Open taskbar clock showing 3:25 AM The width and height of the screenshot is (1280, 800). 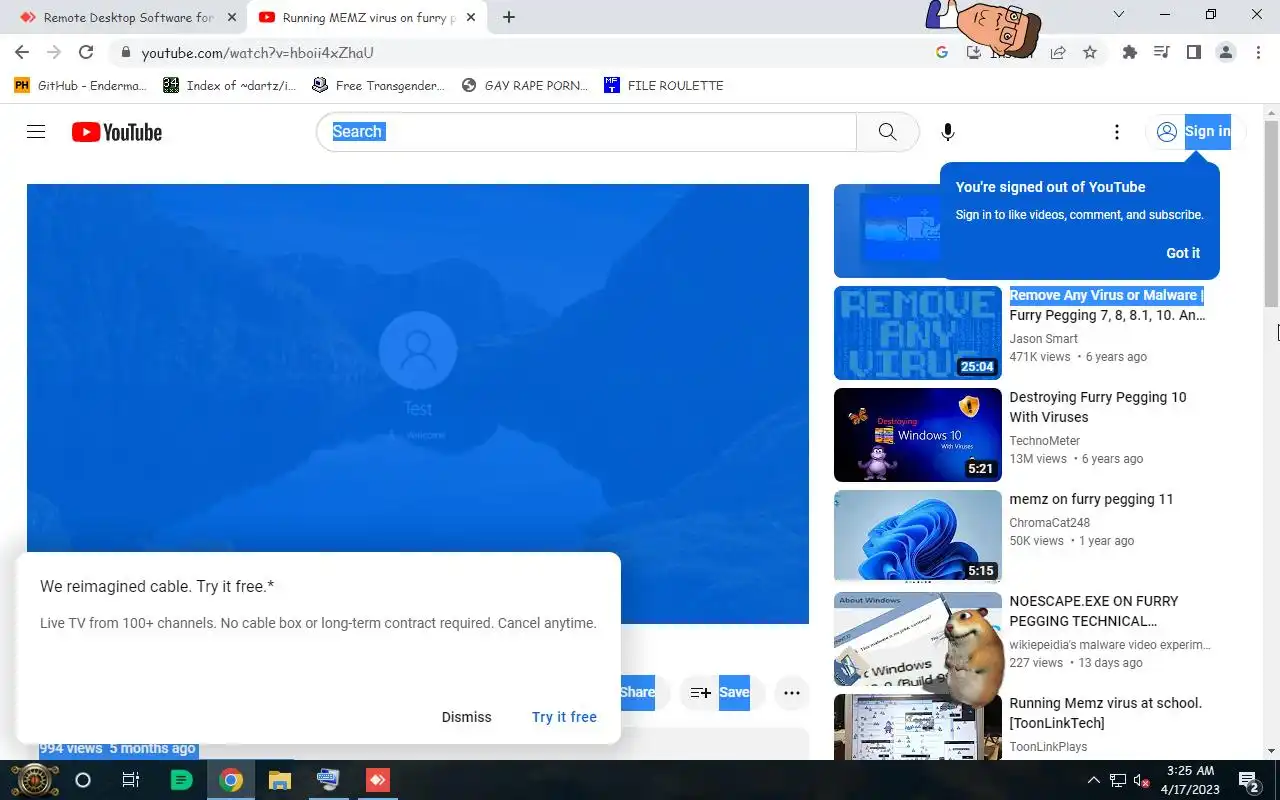click(1190, 780)
